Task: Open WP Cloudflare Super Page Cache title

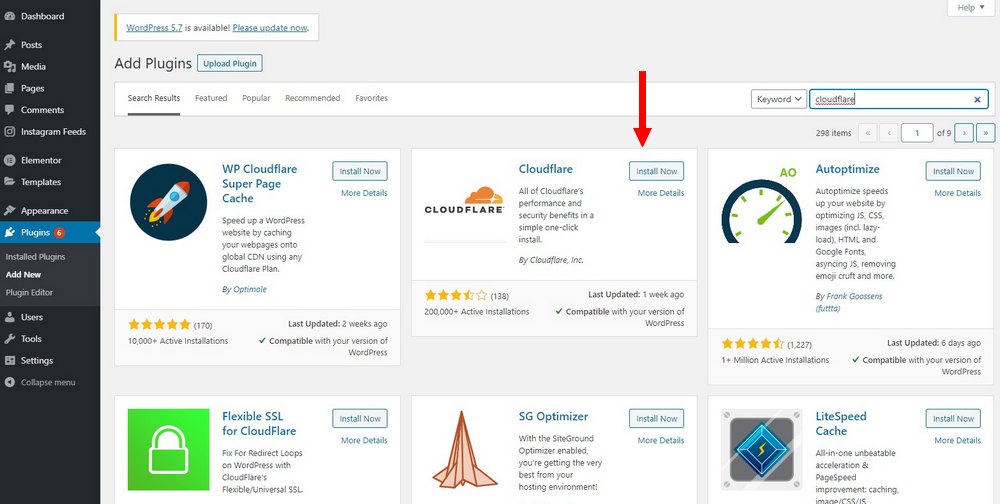Action: [x=260, y=184]
